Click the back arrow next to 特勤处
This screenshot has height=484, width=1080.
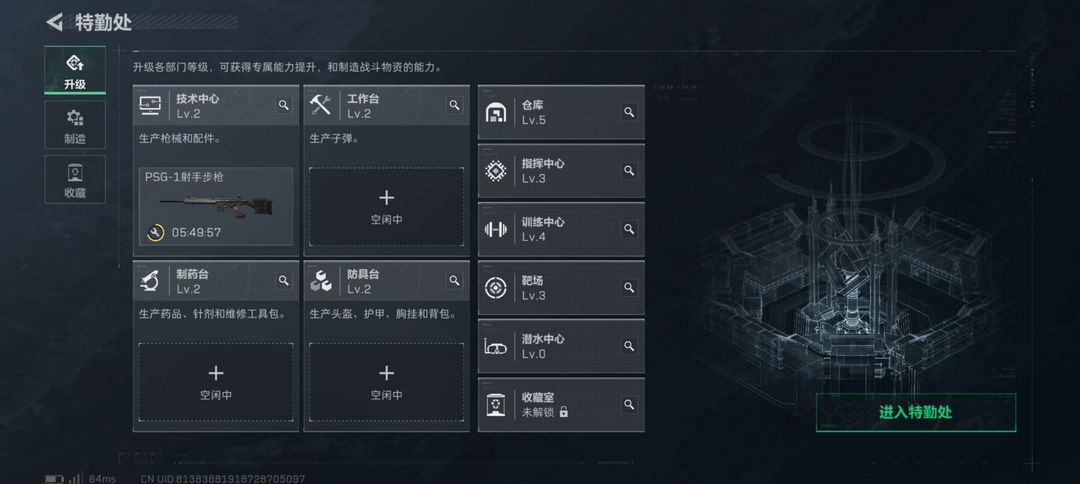[54, 22]
